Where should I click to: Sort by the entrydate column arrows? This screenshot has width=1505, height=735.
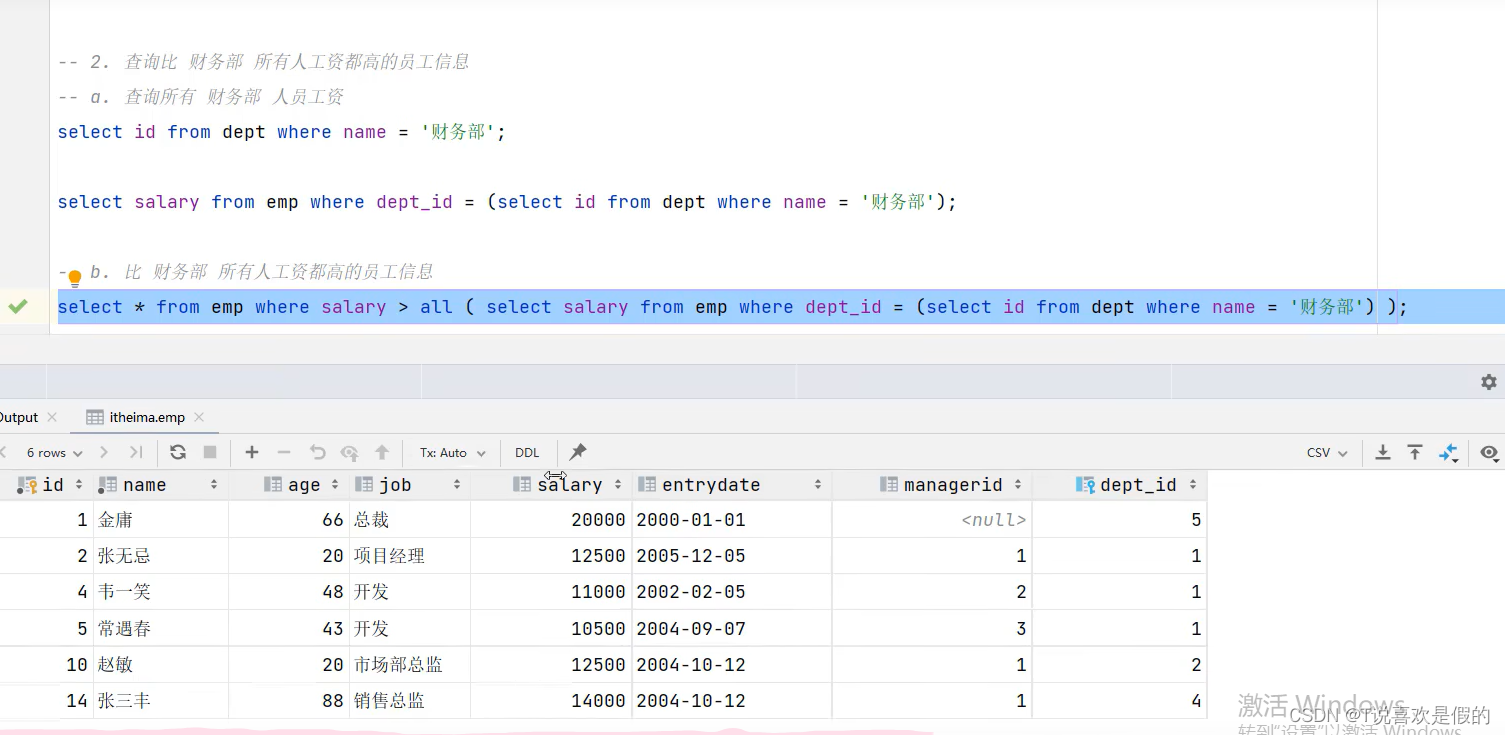818,484
